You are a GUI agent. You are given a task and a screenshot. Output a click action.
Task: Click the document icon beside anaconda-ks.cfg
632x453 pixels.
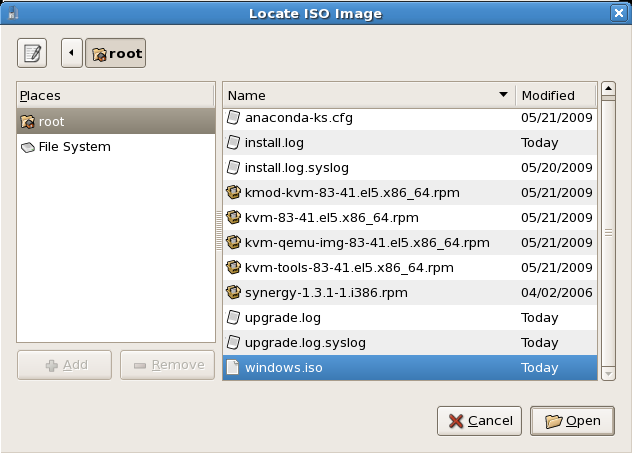click(233, 117)
